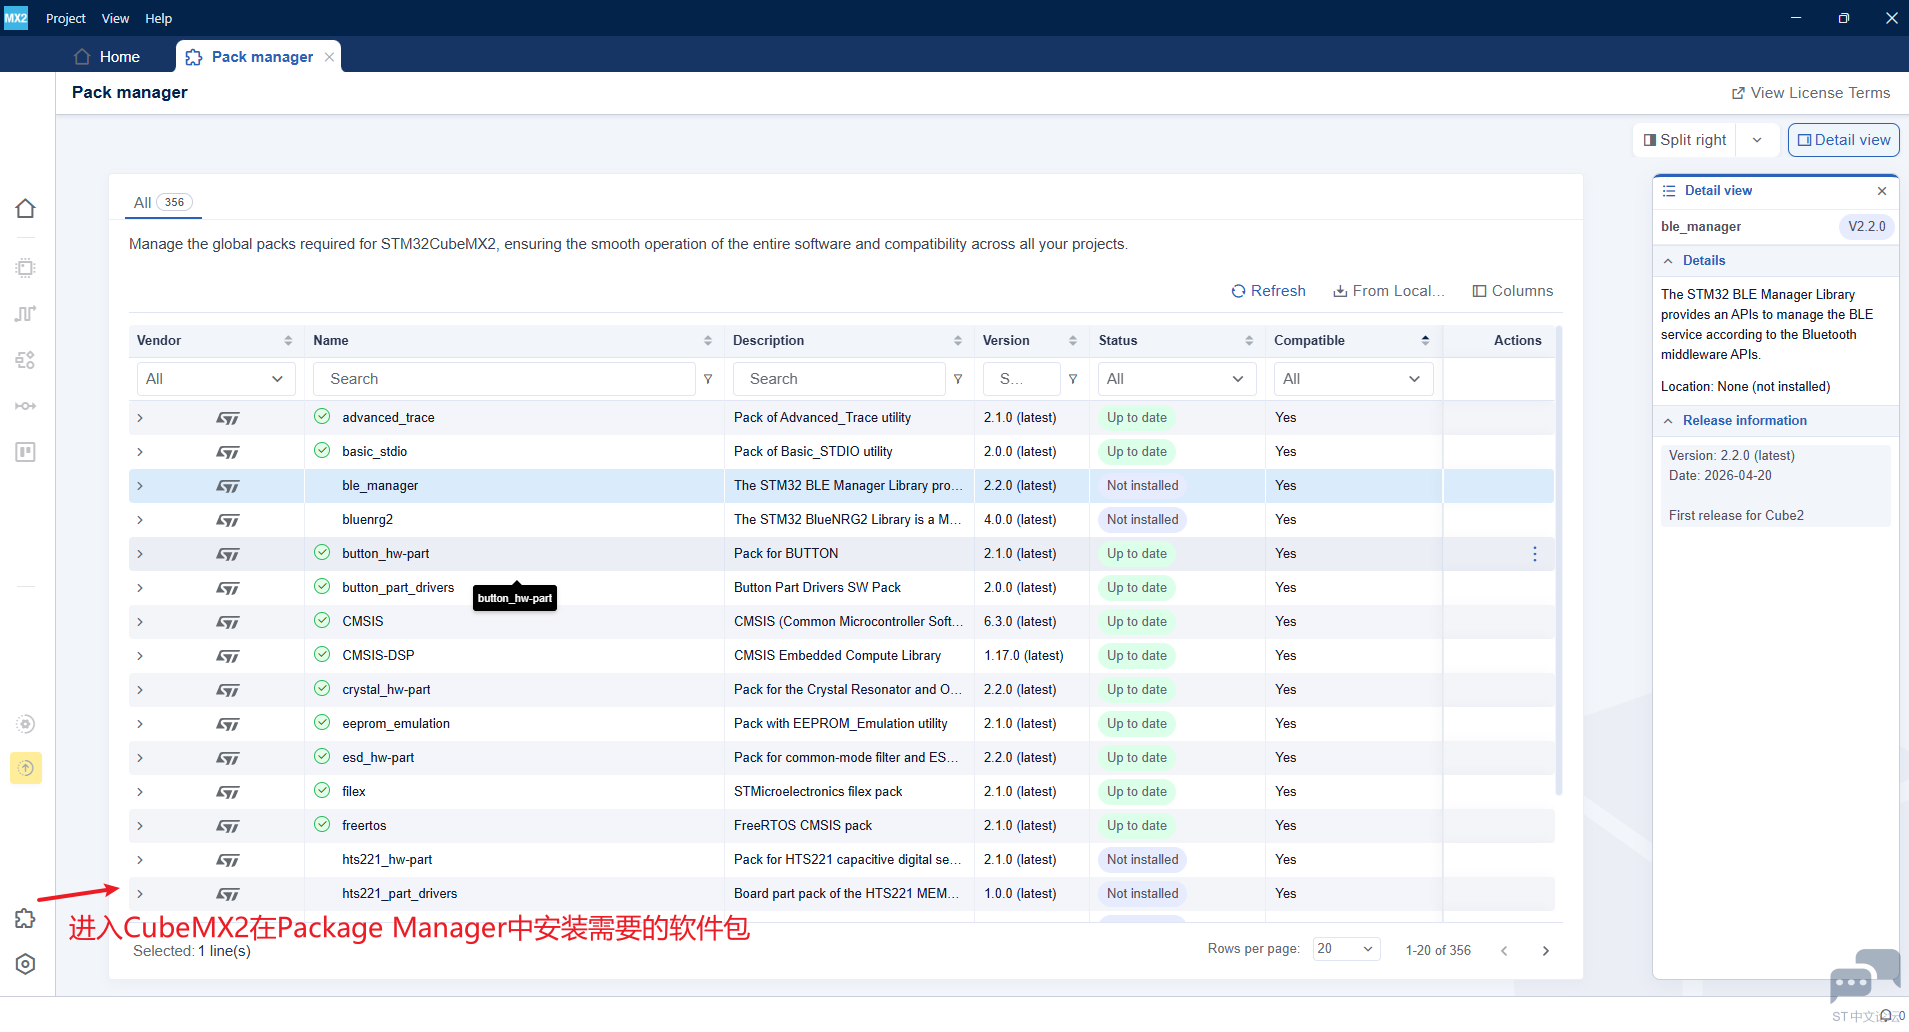Viewport: 1909px width, 1032px height.
Task: Click the gear cog icon in sidebar
Action: [26, 724]
